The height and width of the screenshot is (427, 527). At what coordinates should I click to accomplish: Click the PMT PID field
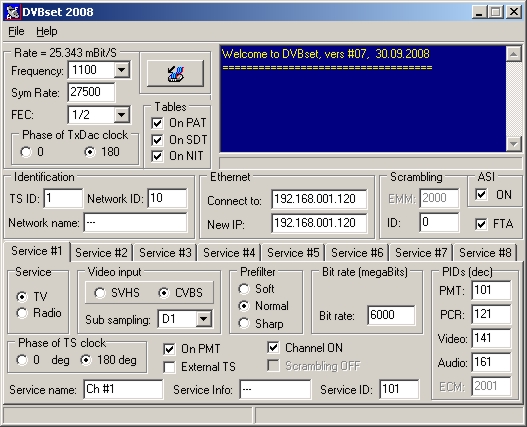(491, 290)
